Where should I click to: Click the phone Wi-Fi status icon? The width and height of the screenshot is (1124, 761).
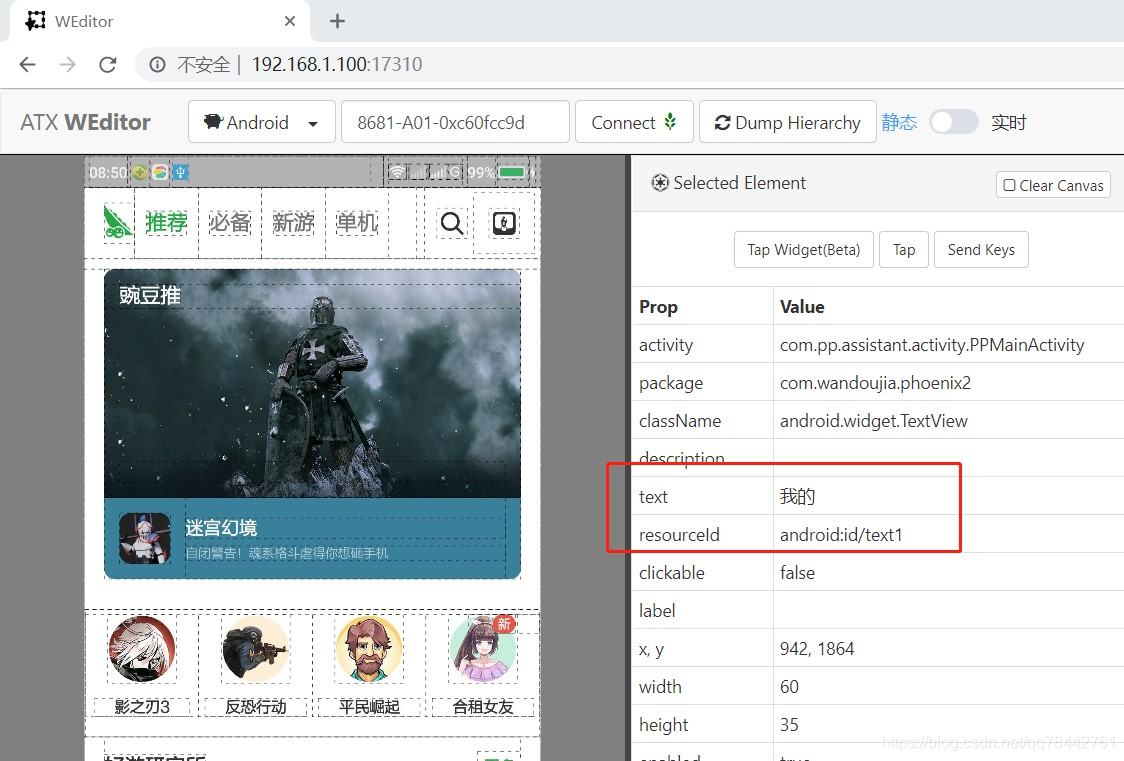click(x=397, y=172)
